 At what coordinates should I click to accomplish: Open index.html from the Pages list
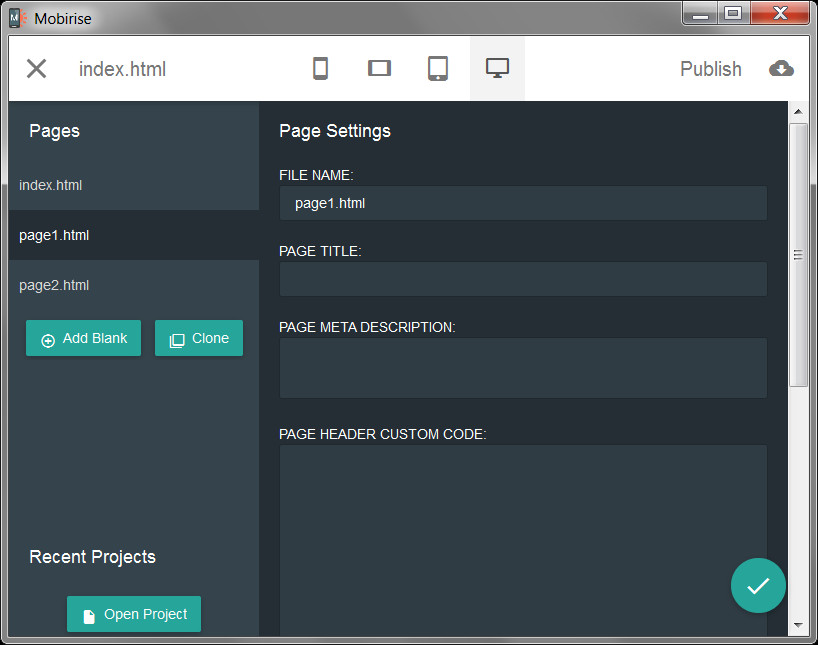tap(51, 185)
